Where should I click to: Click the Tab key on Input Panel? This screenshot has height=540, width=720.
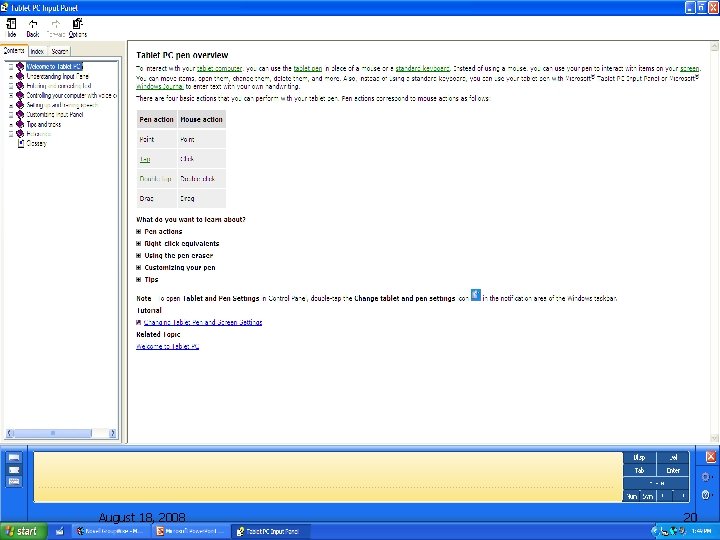pos(639,470)
